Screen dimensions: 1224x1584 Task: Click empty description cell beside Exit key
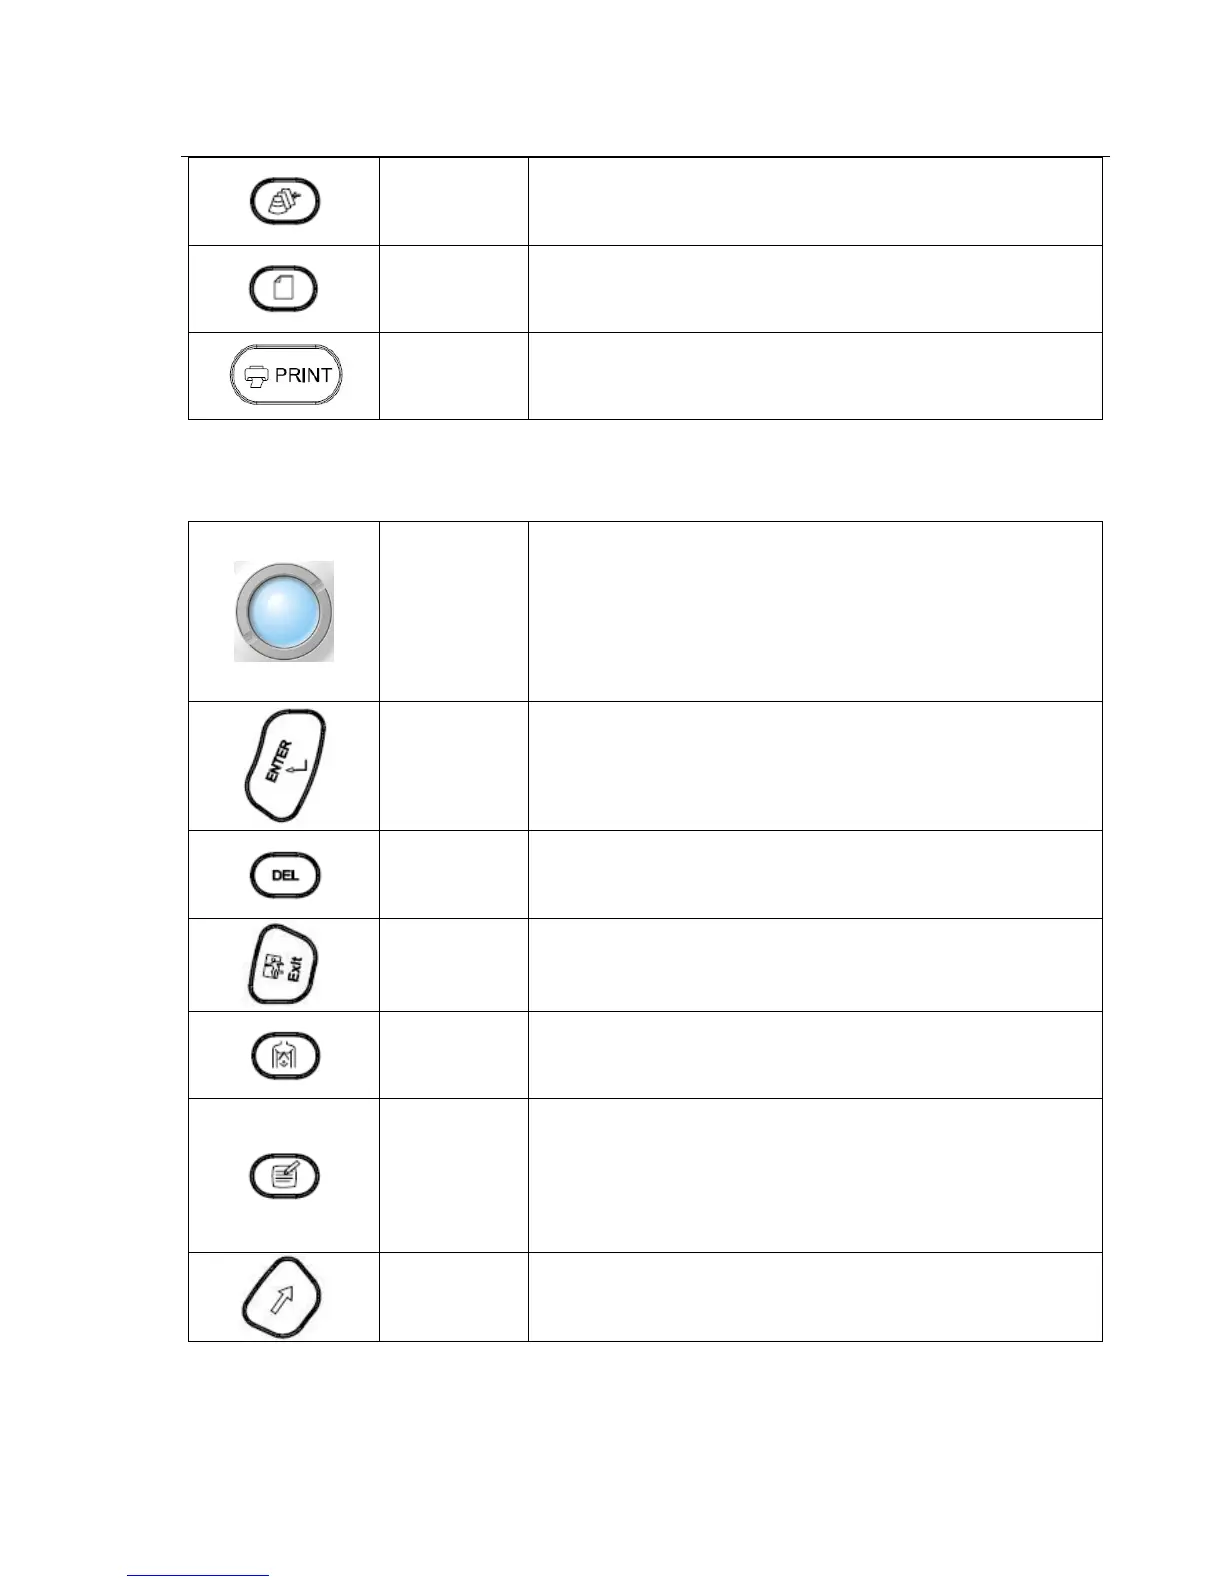[x=814, y=965]
